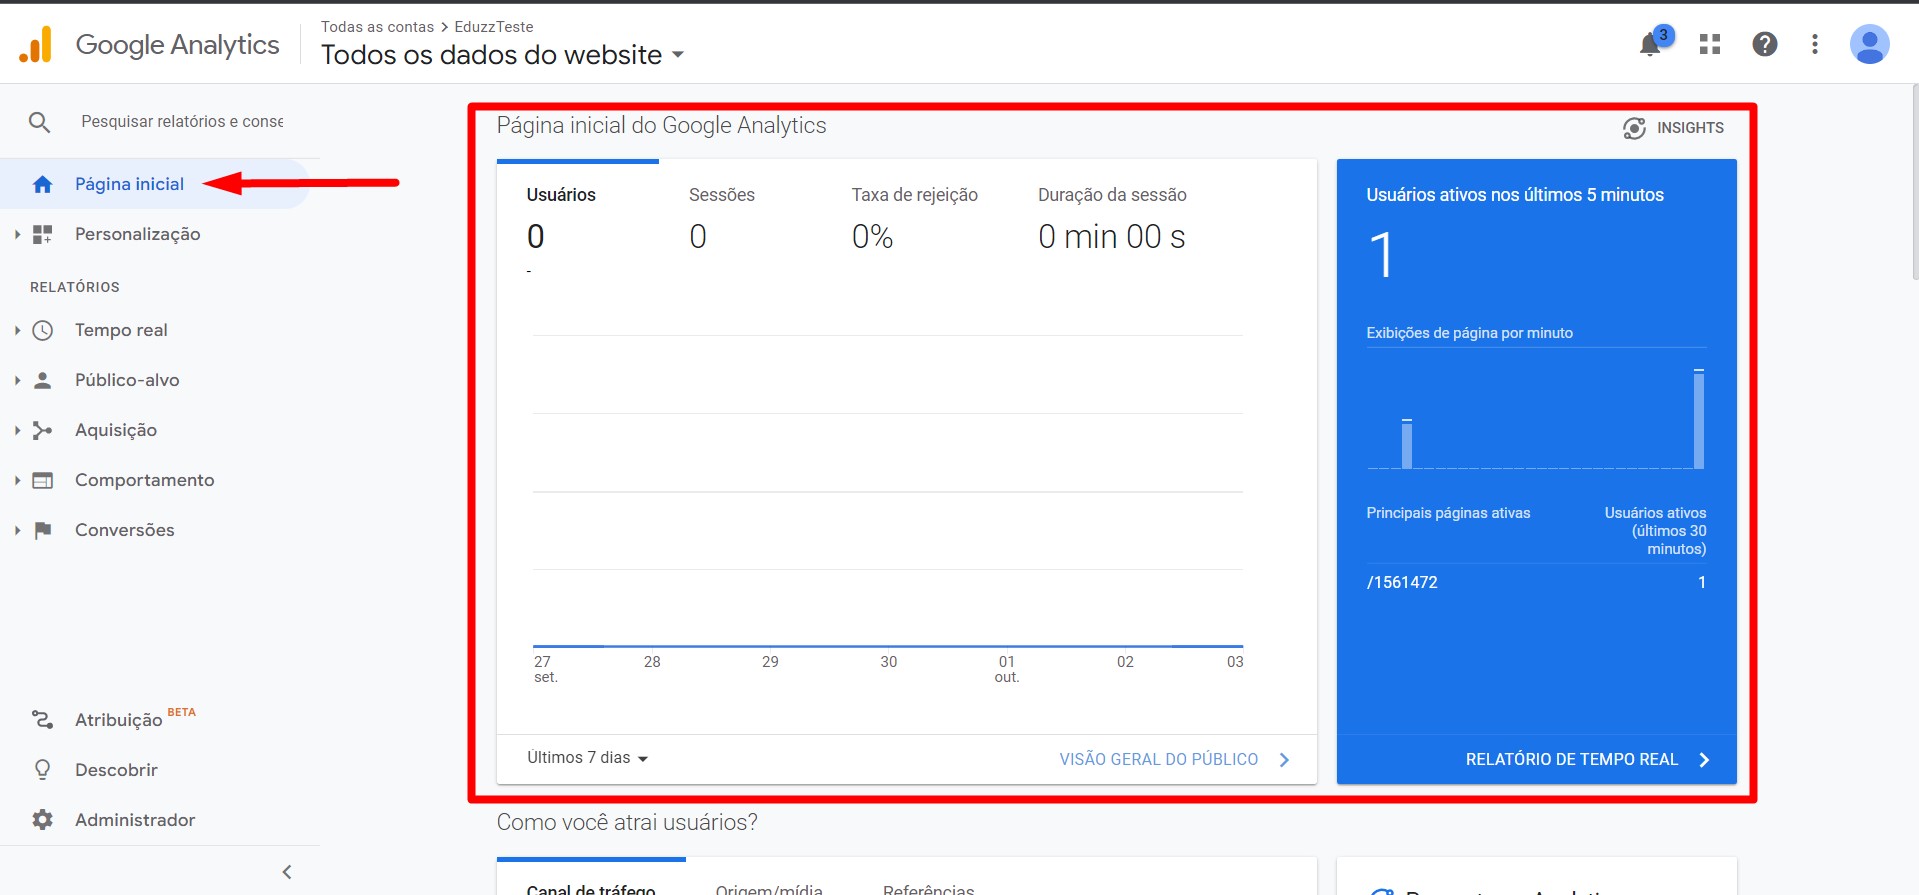Expand the Aquisição tree arrow
The width and height of the screenshot is (1919, 895).
17,430
